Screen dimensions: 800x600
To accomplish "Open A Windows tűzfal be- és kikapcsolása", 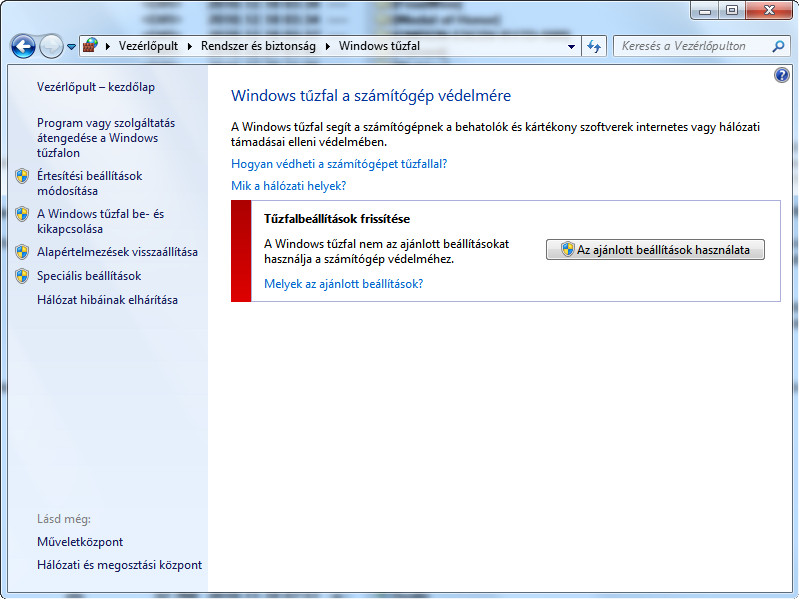I will click(x=101, y=221).
